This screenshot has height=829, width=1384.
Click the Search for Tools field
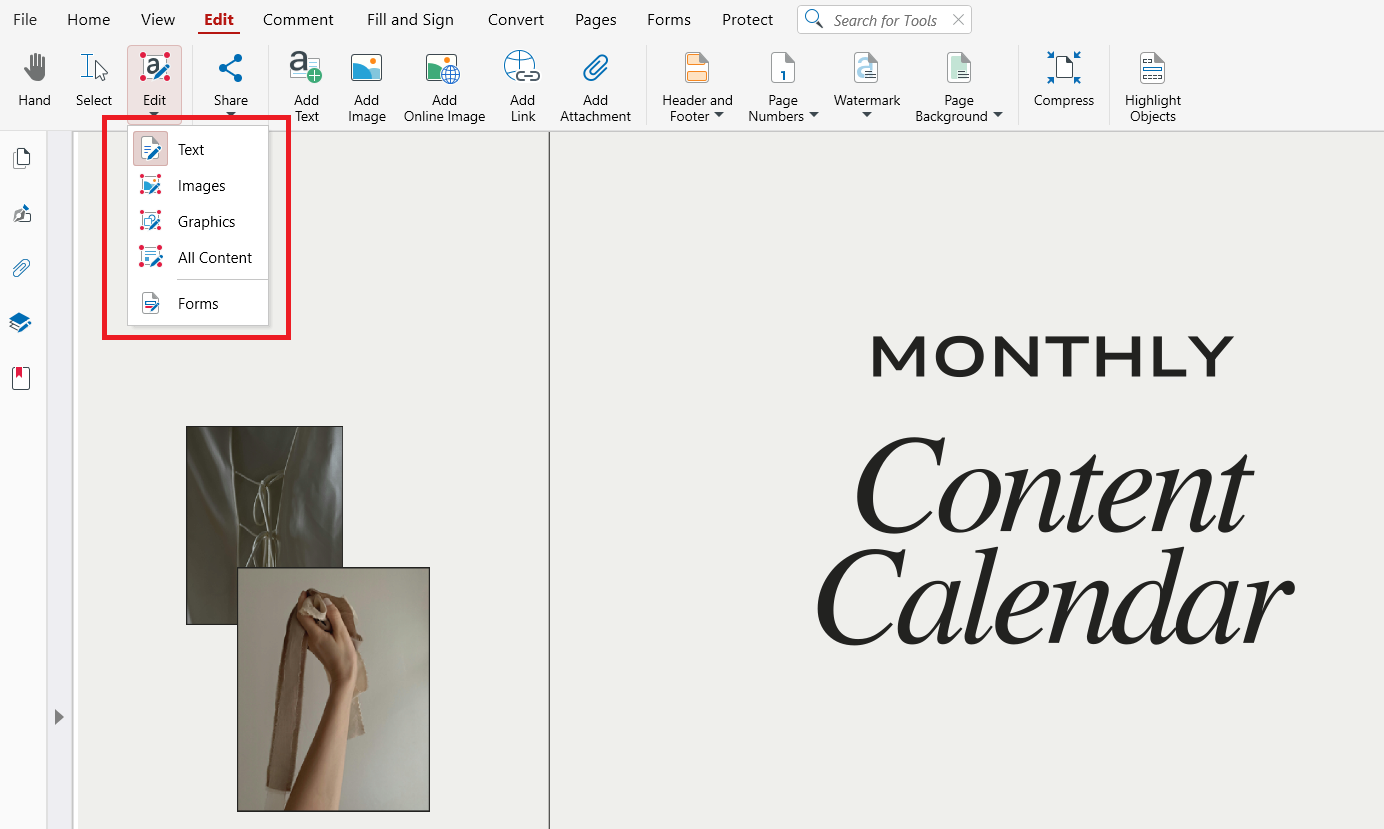tap(885, 20)
